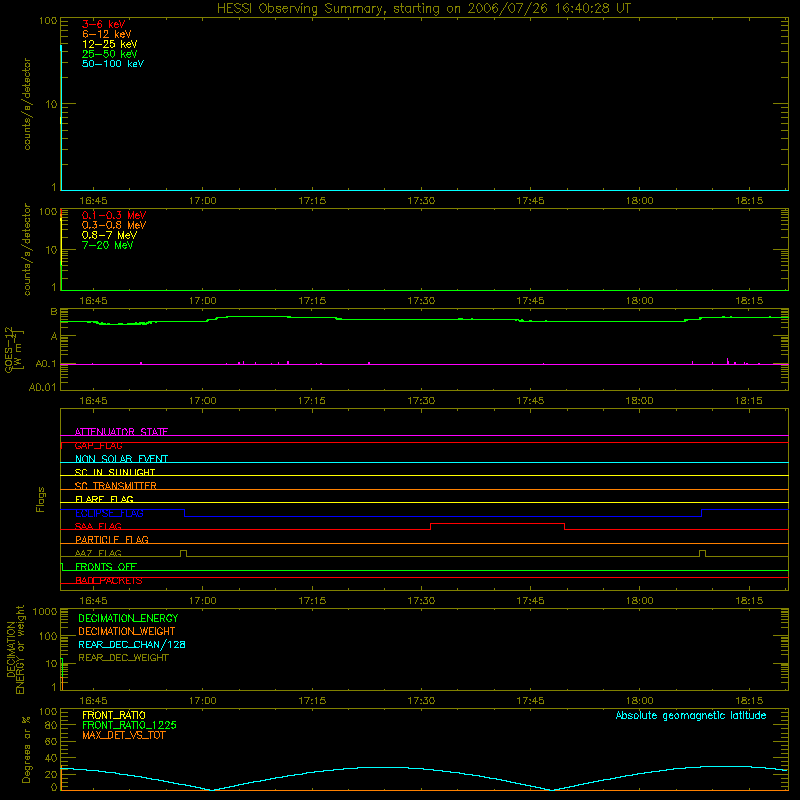Choose the 0.8-7 MeV legend entry
Image resolution: width=800 pixels, height=800 pixels.
[x=109, y=235]
